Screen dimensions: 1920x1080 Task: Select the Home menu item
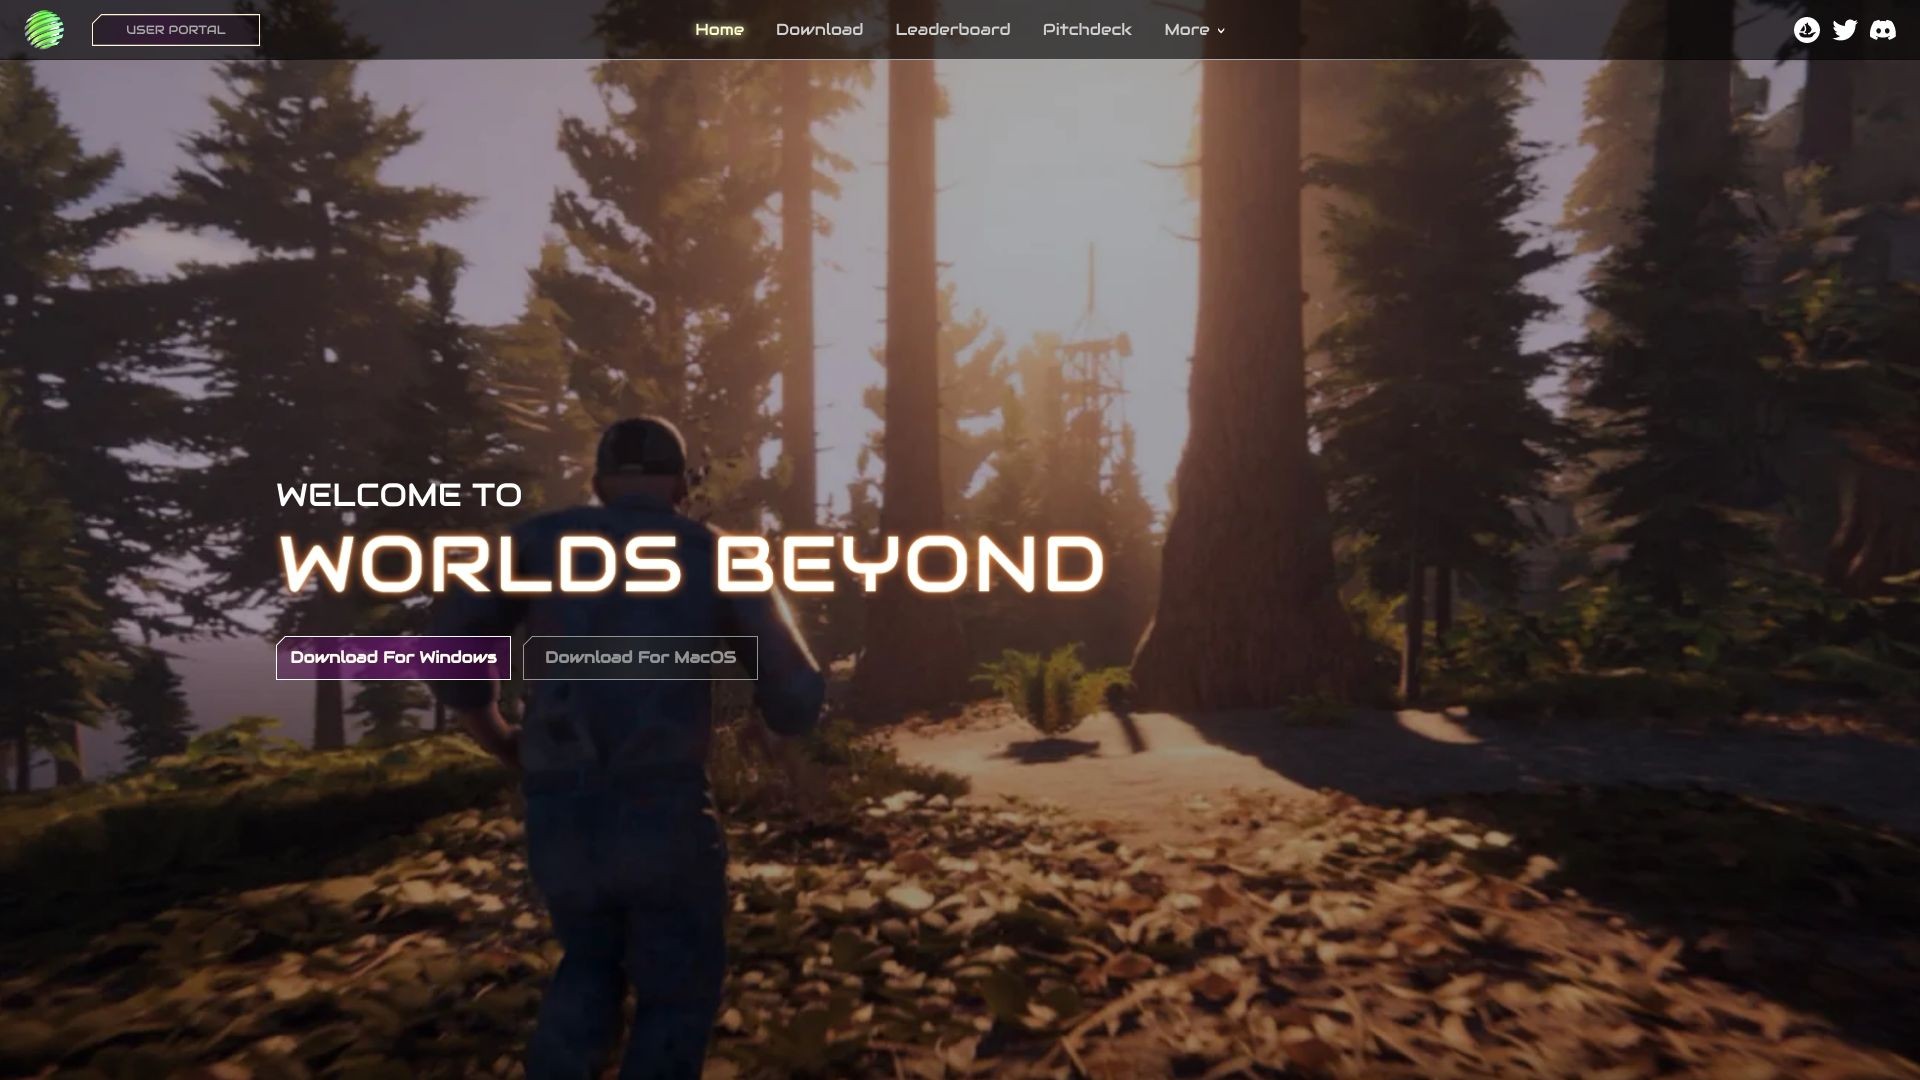[719, 30]
